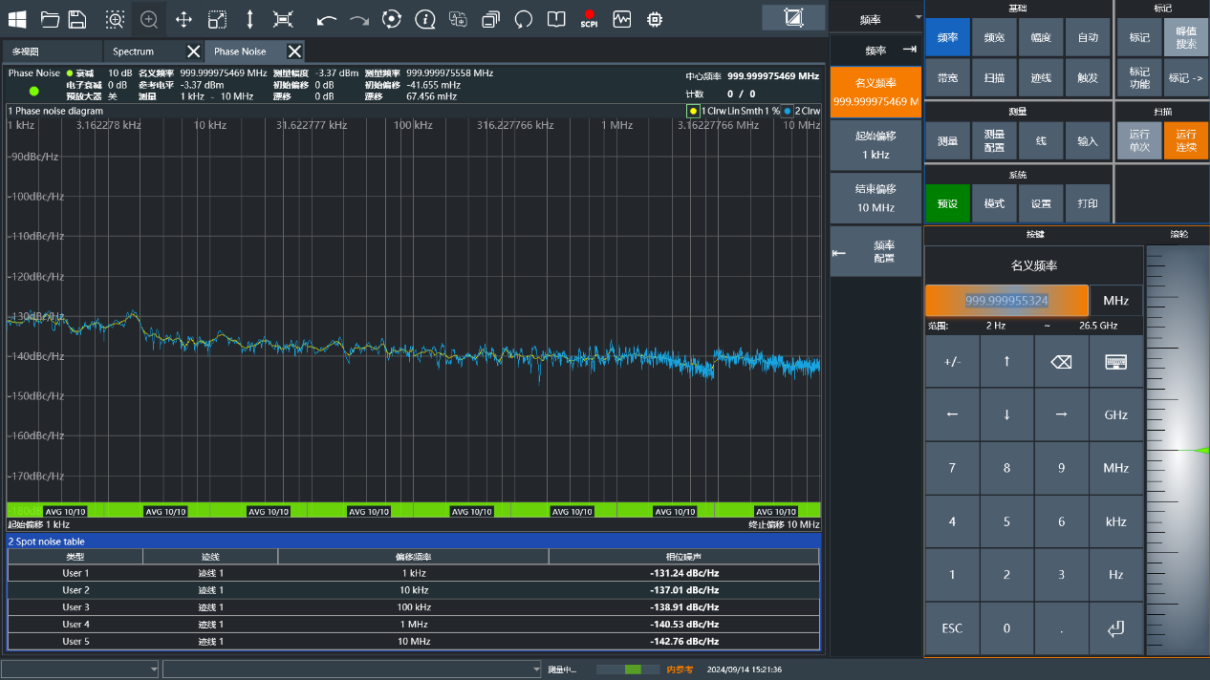Redo the action with forward arrow
Image resolution: width=1210 pixels, height=680 pixels.
pyautogui.click(x=359, y=20)
